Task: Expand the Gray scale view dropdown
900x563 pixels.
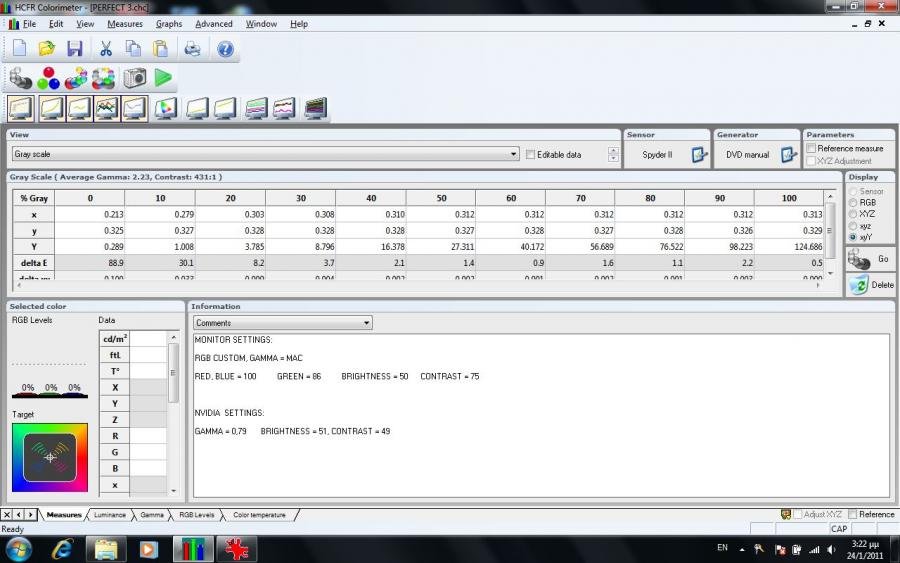Action: point(514,155)
